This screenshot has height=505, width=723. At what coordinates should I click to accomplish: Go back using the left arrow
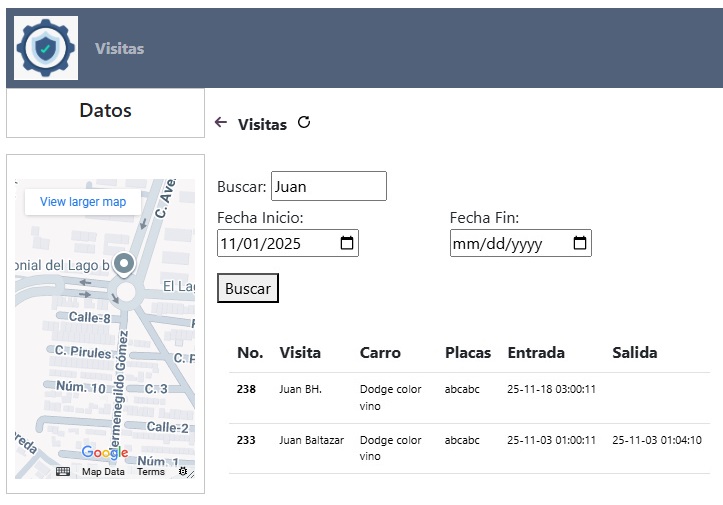(x=221, y=123)
